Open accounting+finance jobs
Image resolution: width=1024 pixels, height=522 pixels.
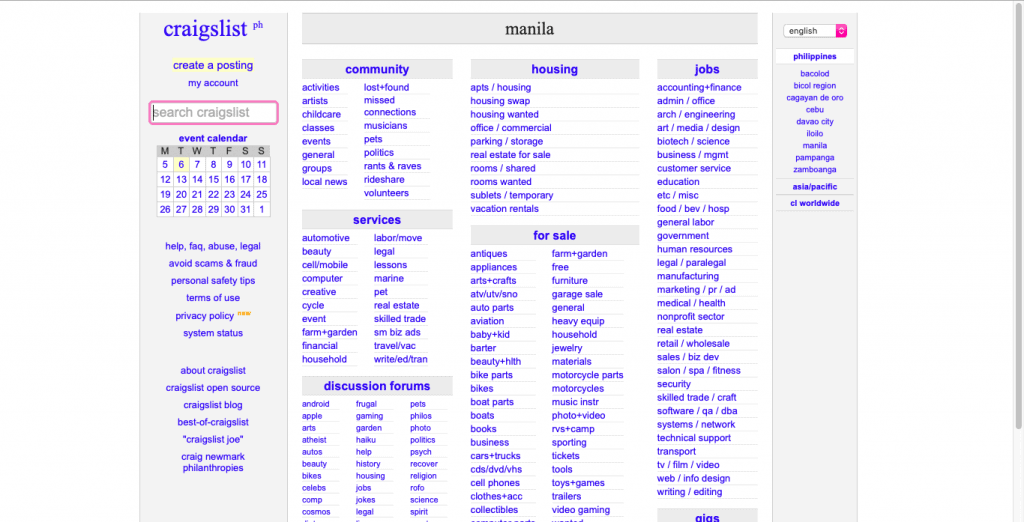coord(699,88)
